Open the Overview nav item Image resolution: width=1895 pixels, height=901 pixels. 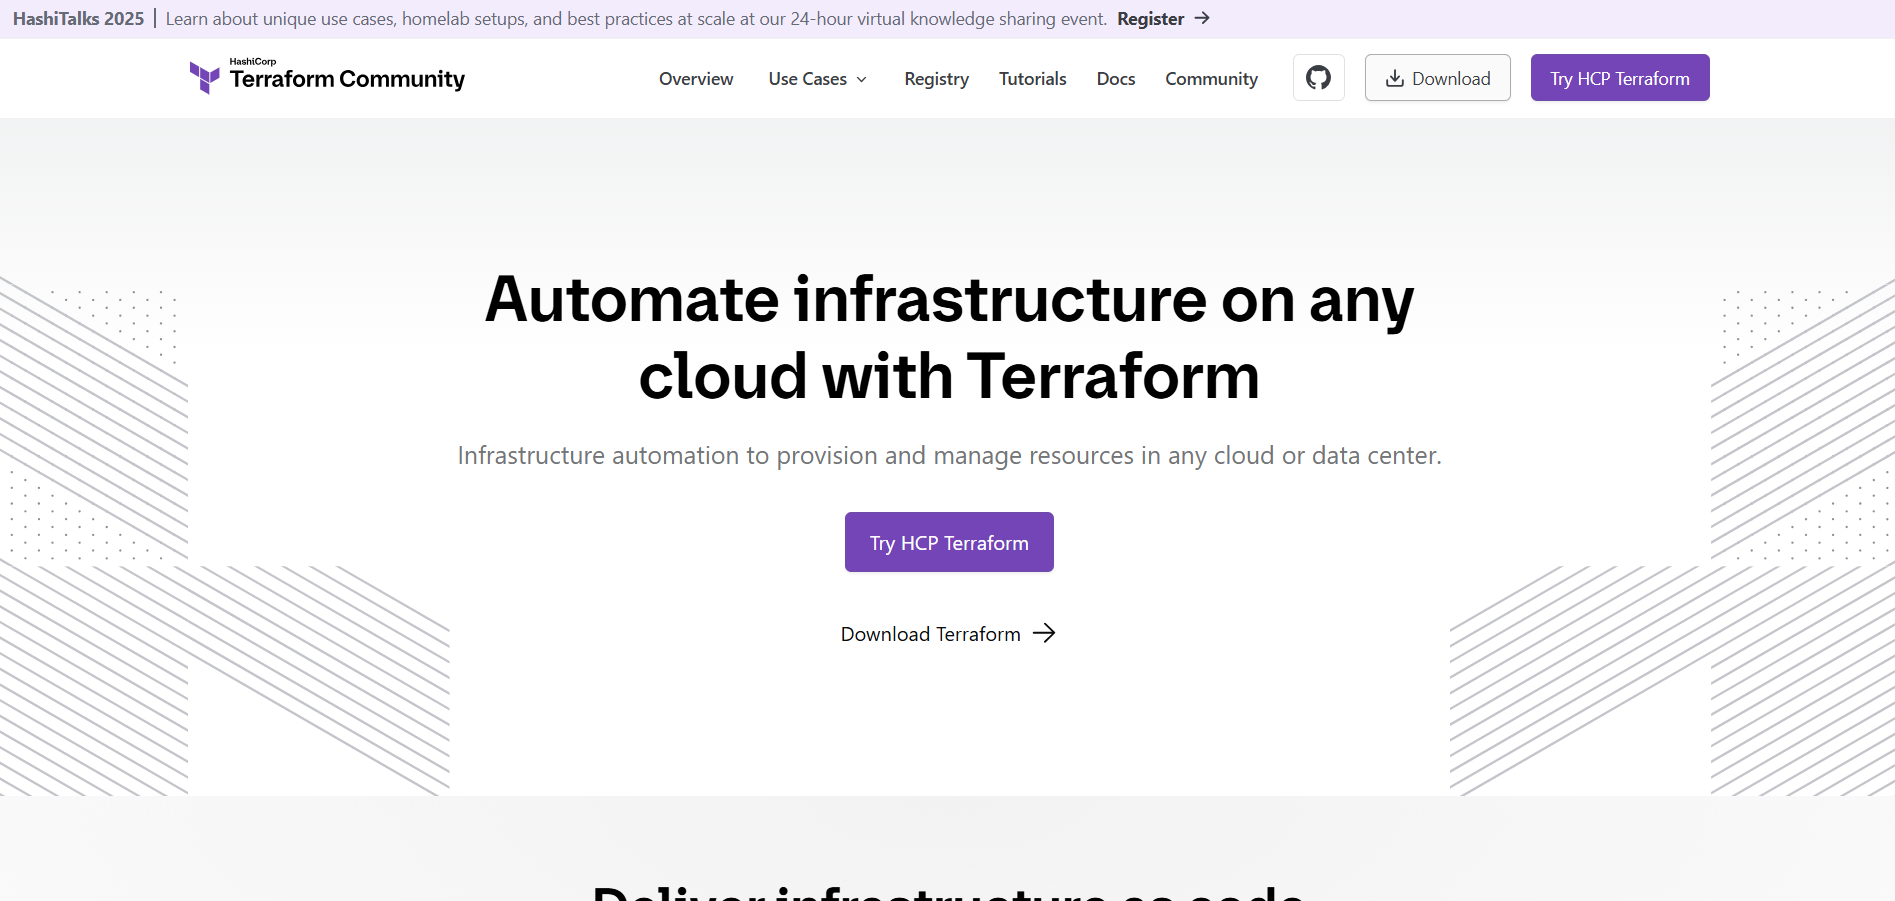[x=696, y=79]
